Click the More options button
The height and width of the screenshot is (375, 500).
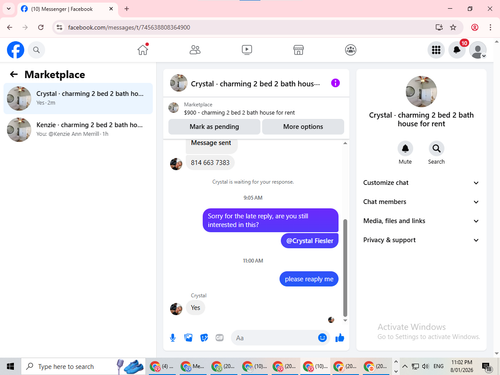tap(303, 127)
